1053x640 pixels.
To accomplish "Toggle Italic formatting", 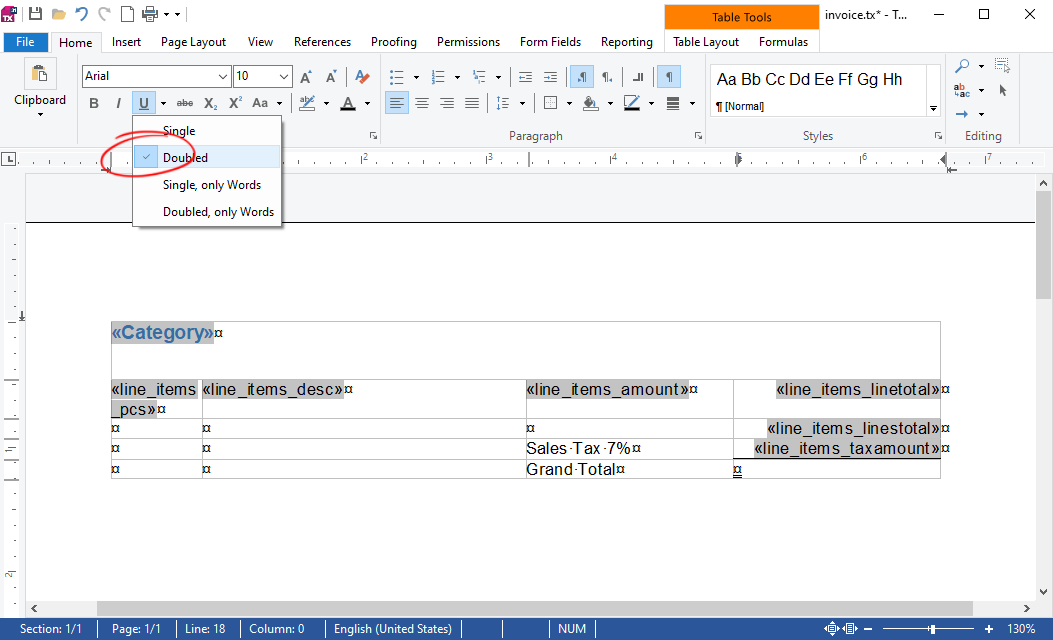I will click(118, 103).
